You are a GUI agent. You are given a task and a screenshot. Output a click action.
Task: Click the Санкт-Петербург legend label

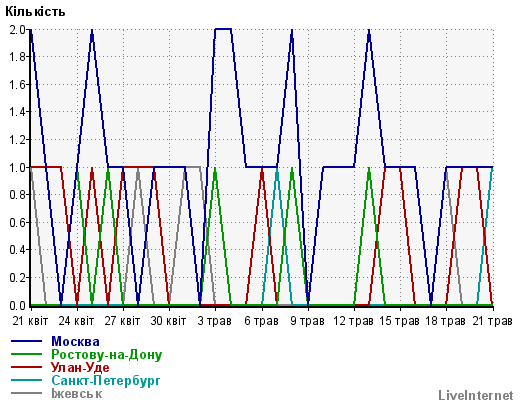[x=106, y=381]
